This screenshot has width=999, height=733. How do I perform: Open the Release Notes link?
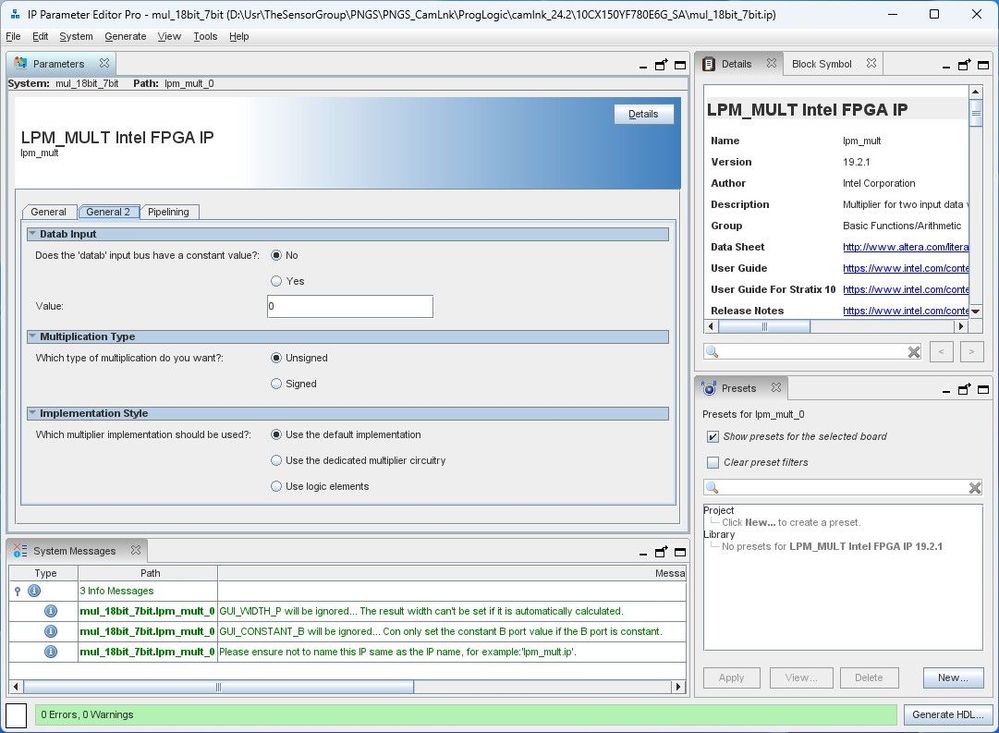coord(905,310)
